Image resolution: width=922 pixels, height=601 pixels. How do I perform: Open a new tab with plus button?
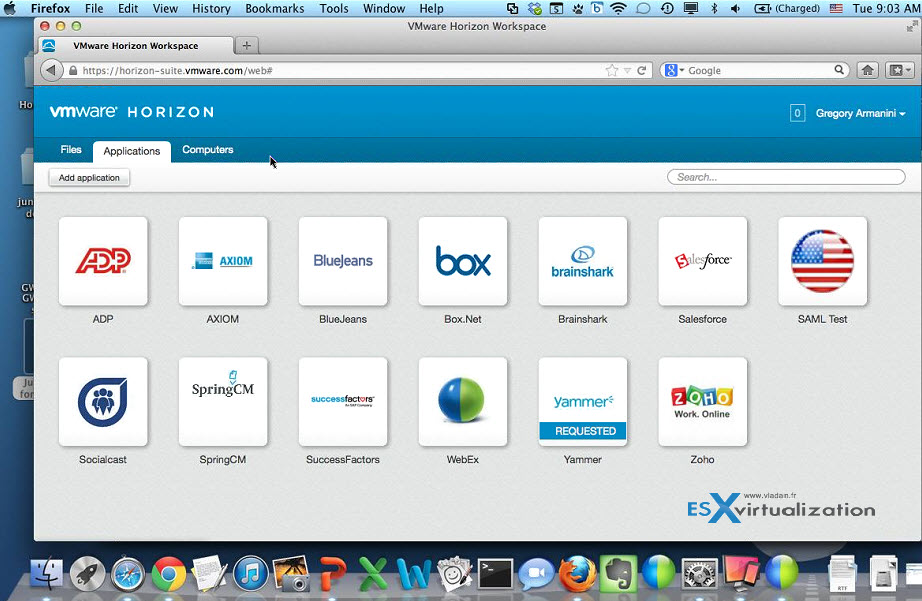tap(247, 45)
